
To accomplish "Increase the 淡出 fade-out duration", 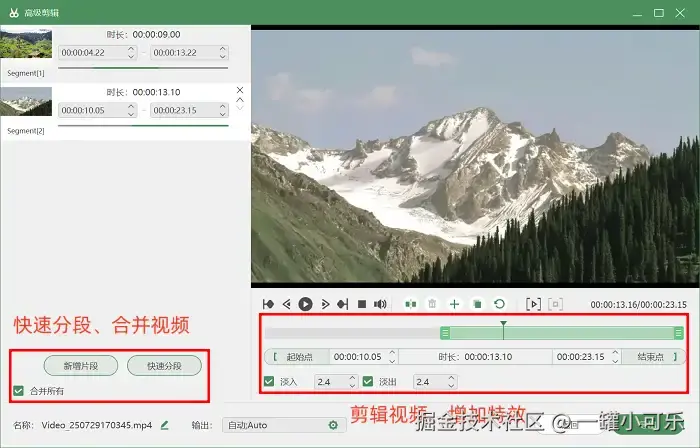I will pyautogui.click(x=451, y=378).
